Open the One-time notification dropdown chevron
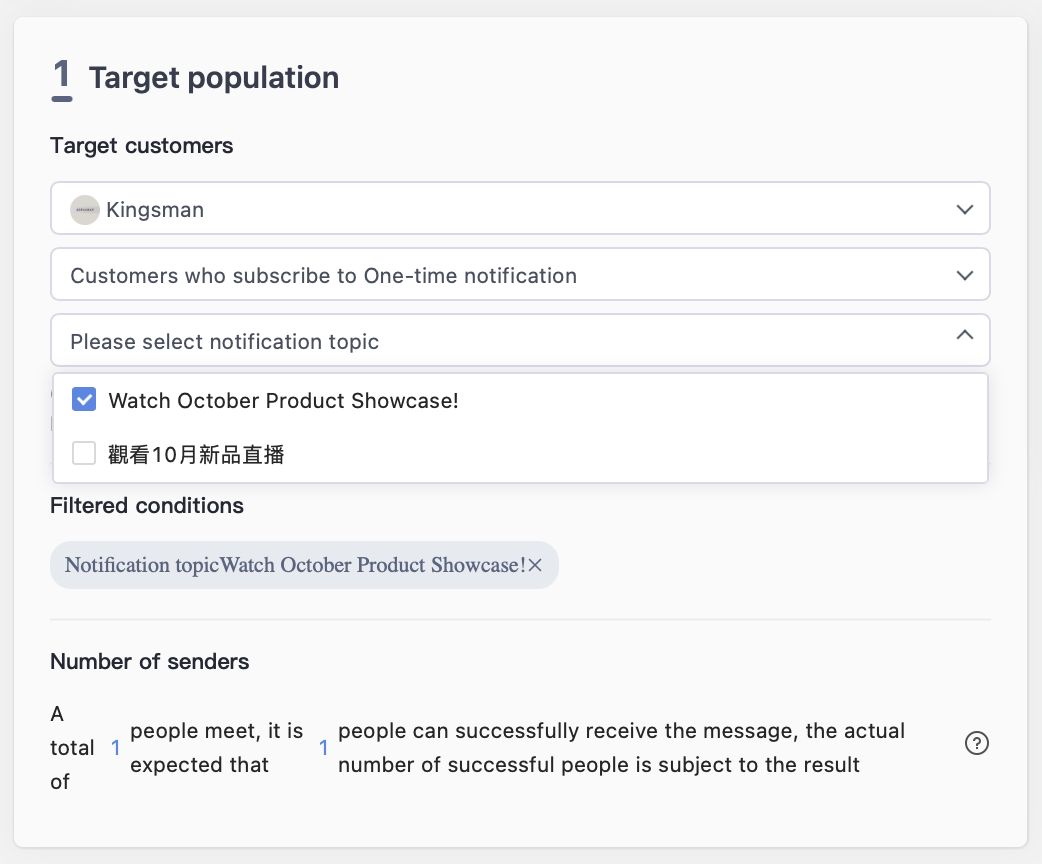Screen dimensions: 1042x864 (x=964, y=275)
